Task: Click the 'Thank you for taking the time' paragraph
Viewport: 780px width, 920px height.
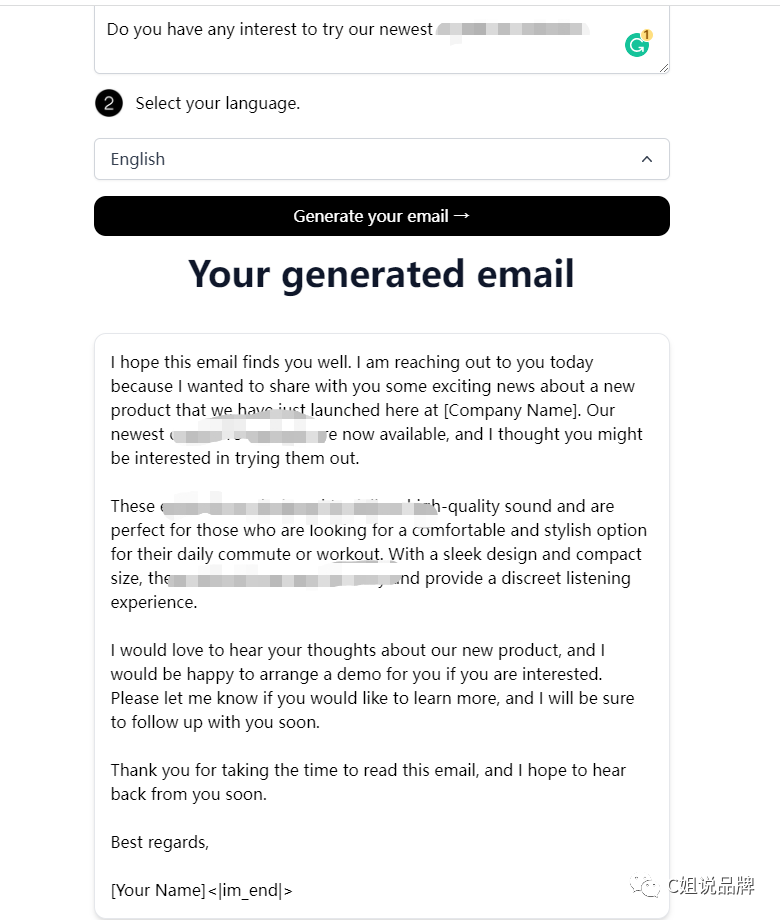Action: pyautogui.click(x=368, y=782)
